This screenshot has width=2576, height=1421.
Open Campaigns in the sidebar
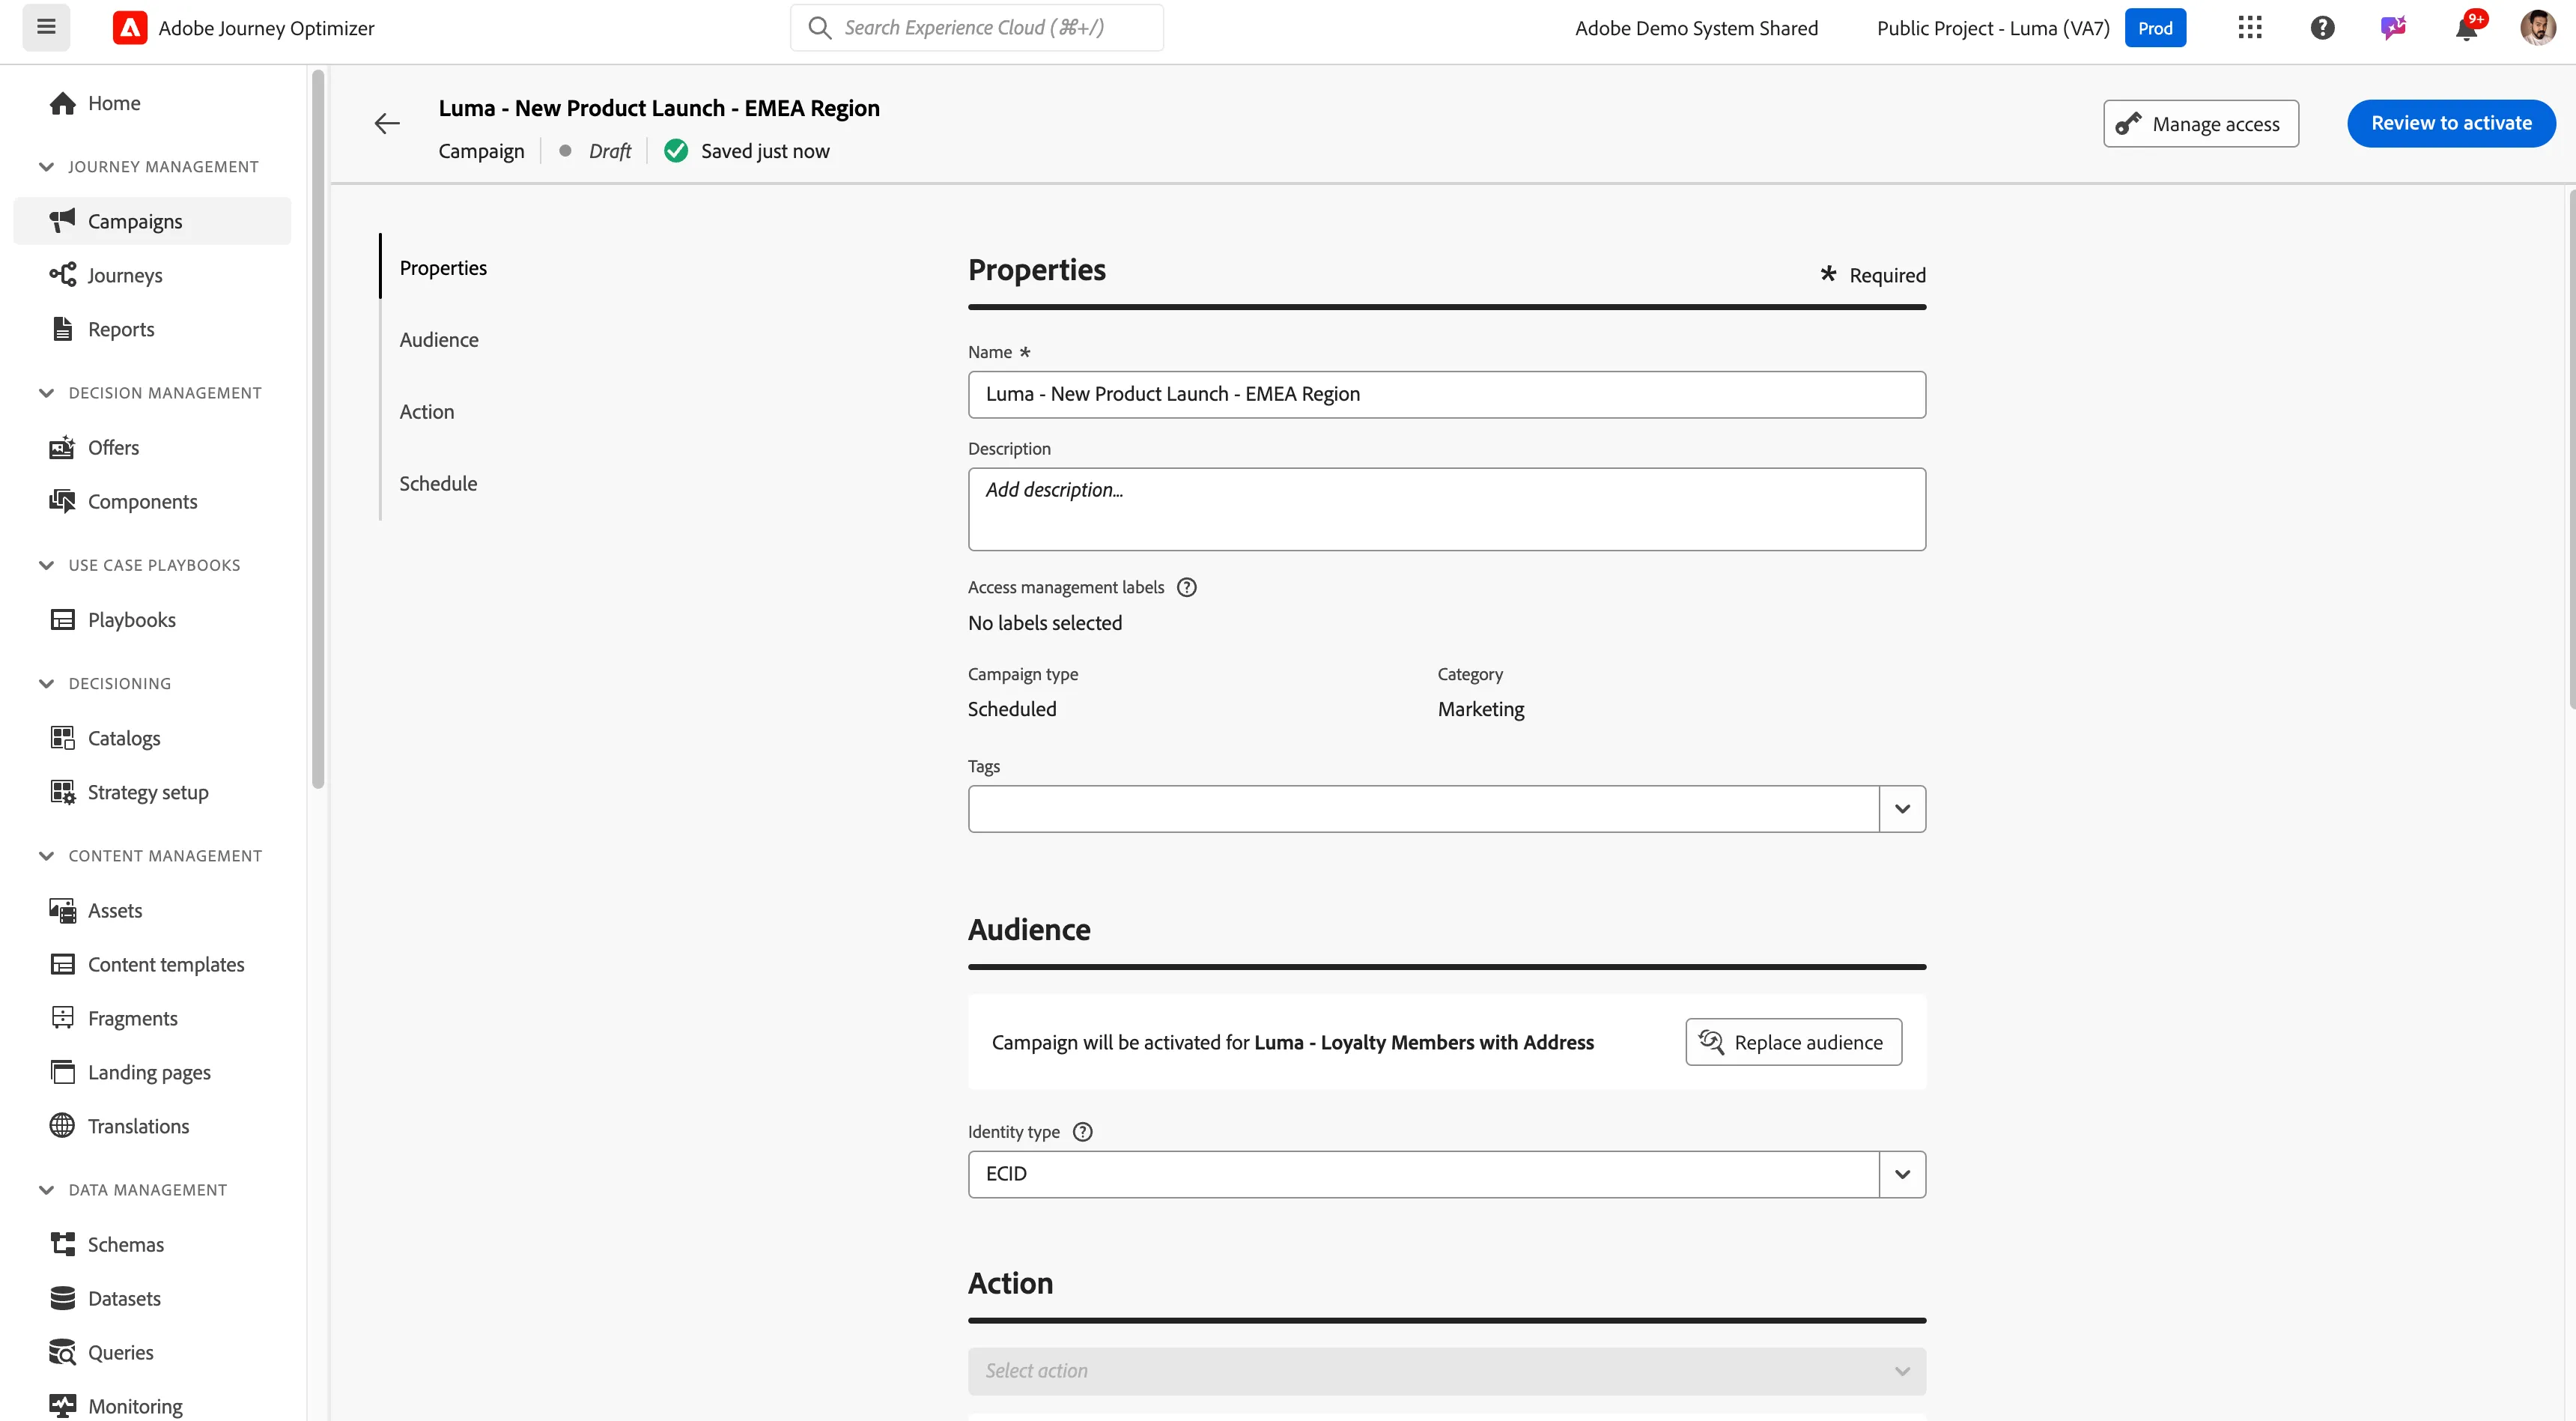[x=152, y=221]
